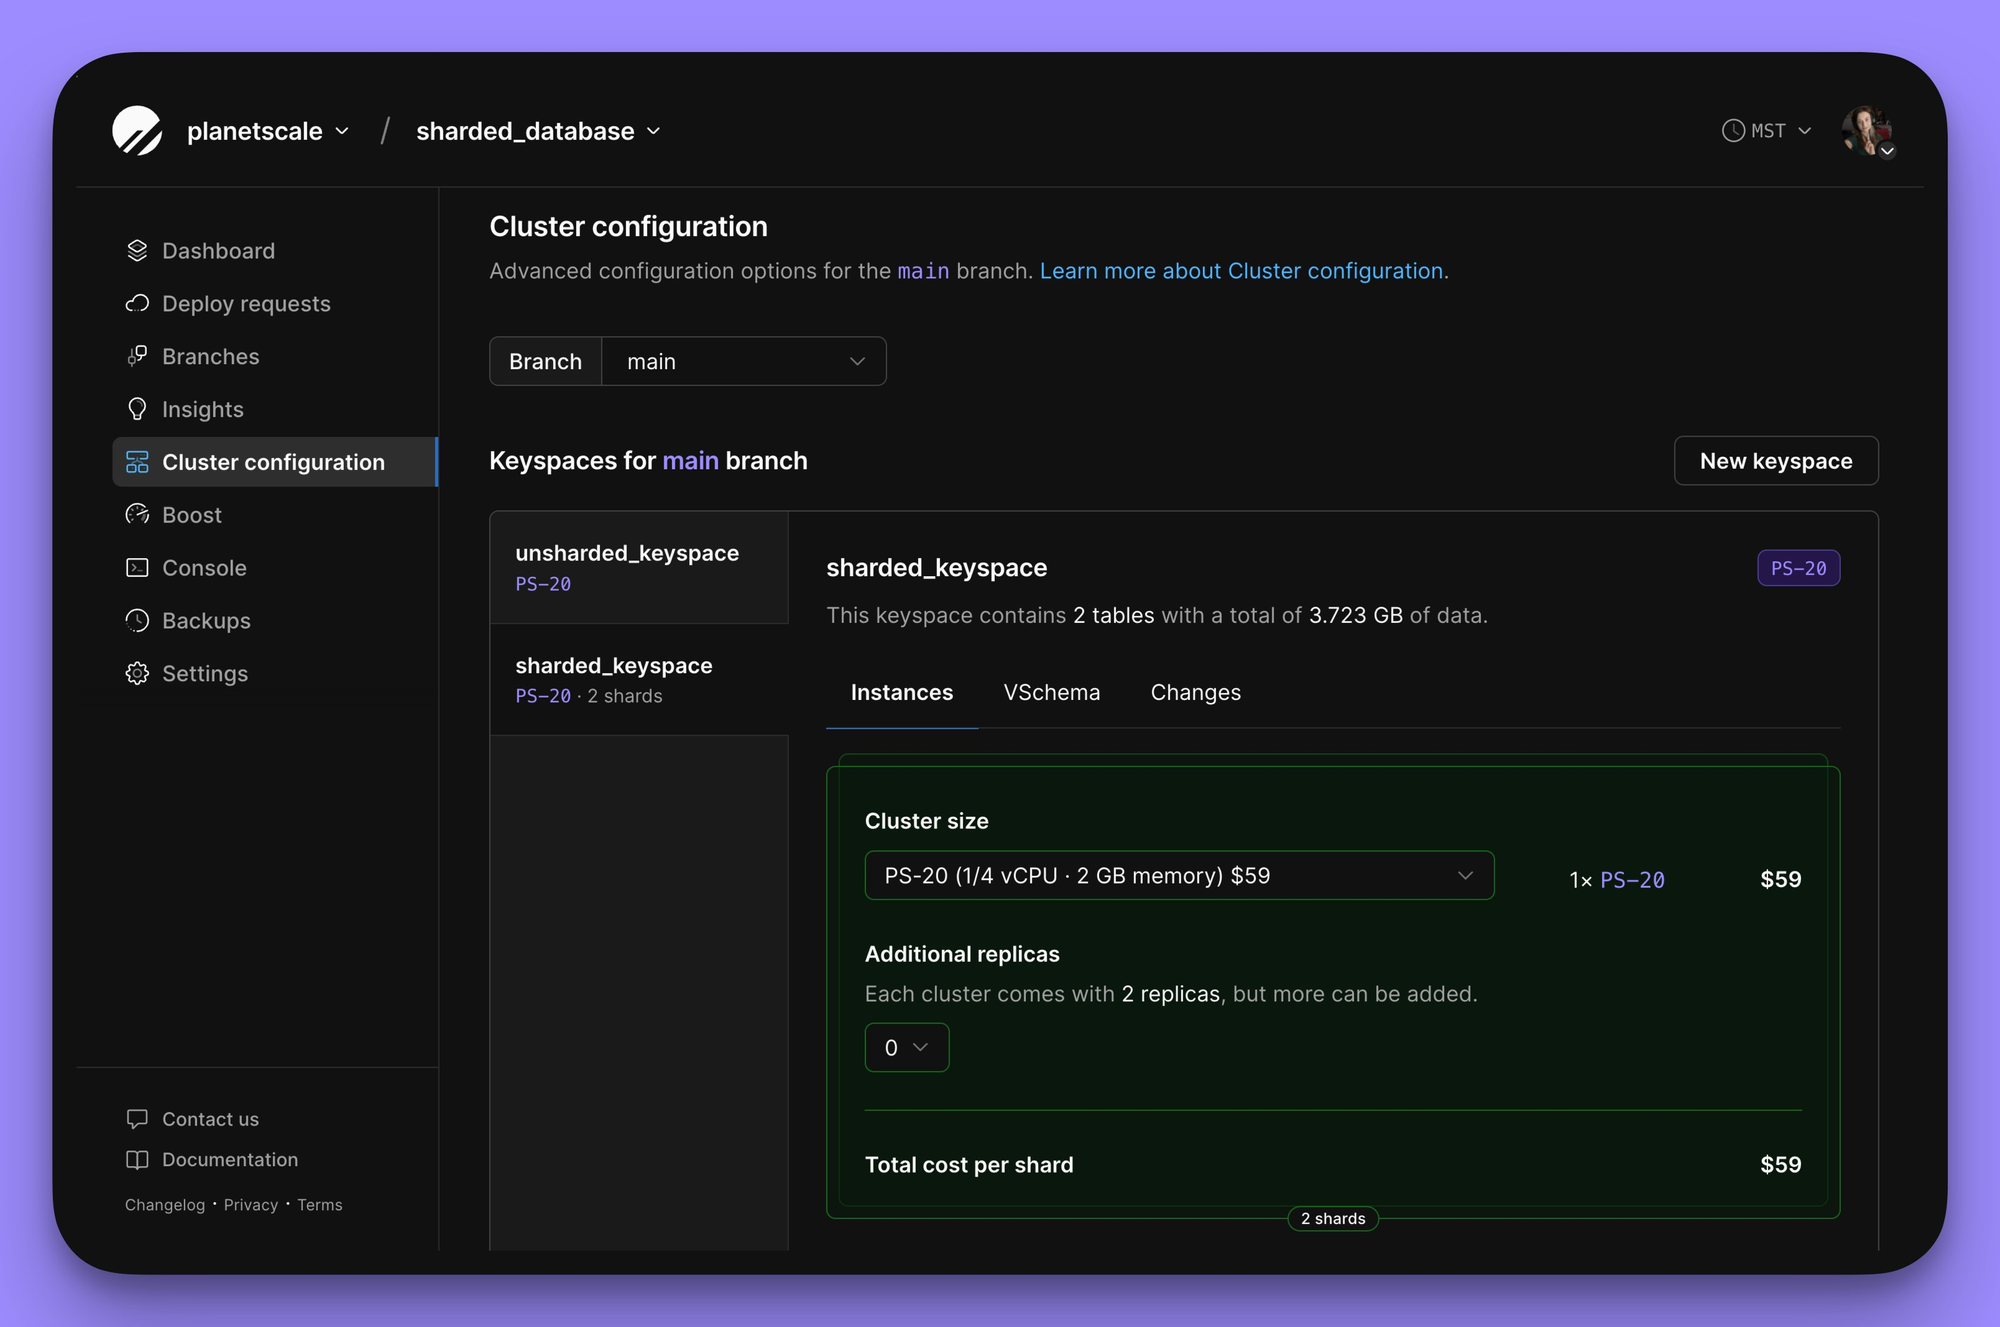The image size is (2000, 1327).
Task: Open Console via its terminal icon
Action: [137, 568]
